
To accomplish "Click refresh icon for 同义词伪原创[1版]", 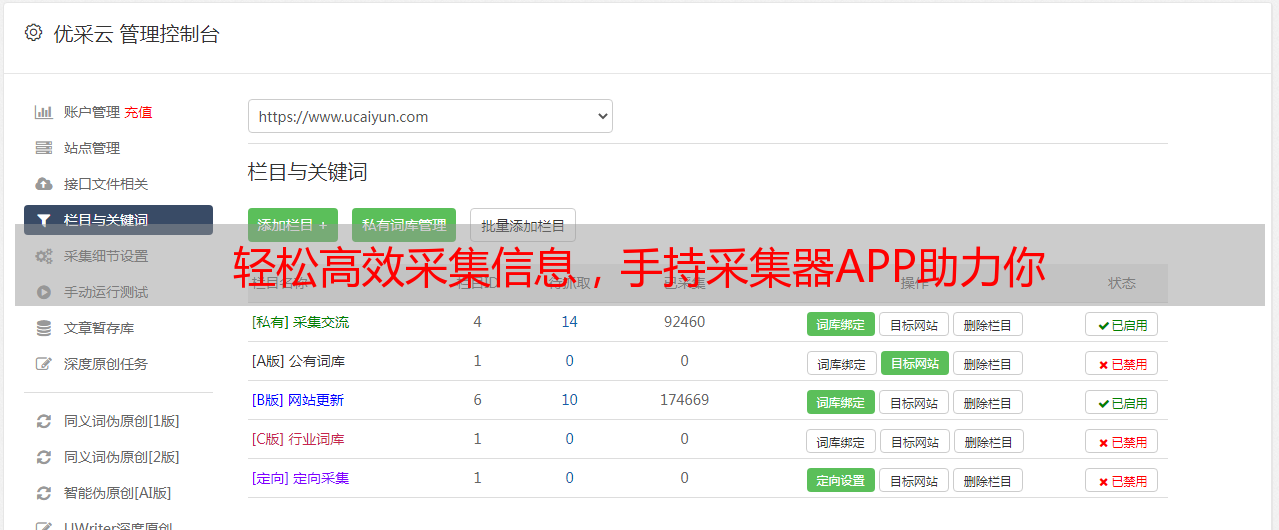I will (x=43, y=421).
